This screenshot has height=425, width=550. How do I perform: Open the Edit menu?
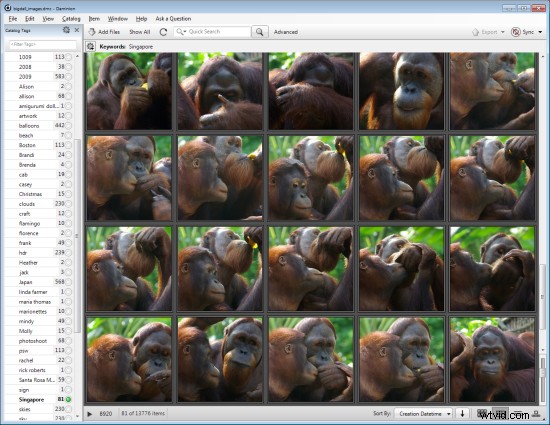click(x=30, y=19)
